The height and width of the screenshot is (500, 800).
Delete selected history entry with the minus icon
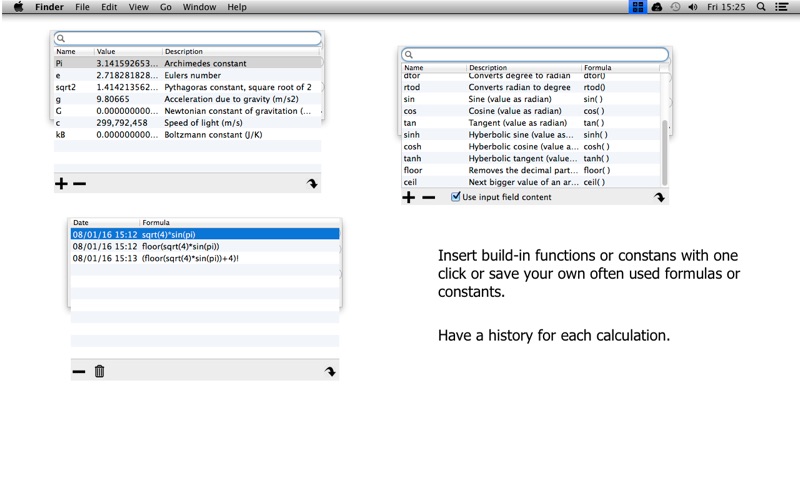pos(79,371)
